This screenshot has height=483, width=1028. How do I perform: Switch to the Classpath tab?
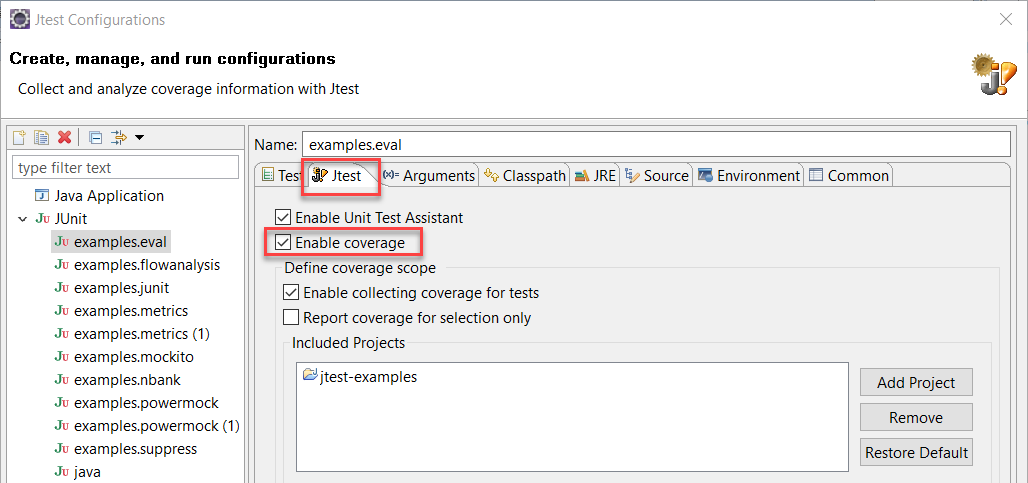pyautogui.click(x=524, y=176)
